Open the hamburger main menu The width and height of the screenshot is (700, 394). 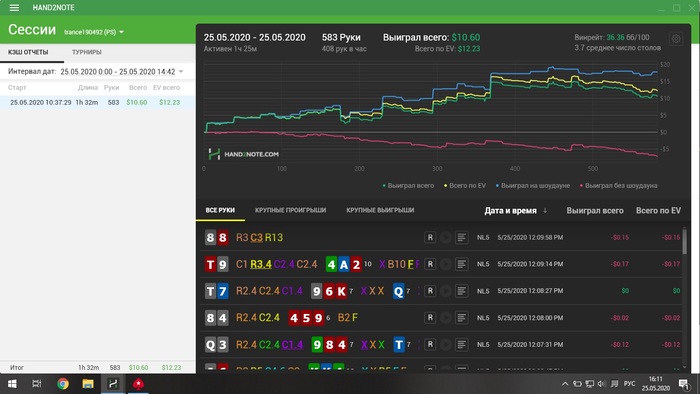point(14,8)
